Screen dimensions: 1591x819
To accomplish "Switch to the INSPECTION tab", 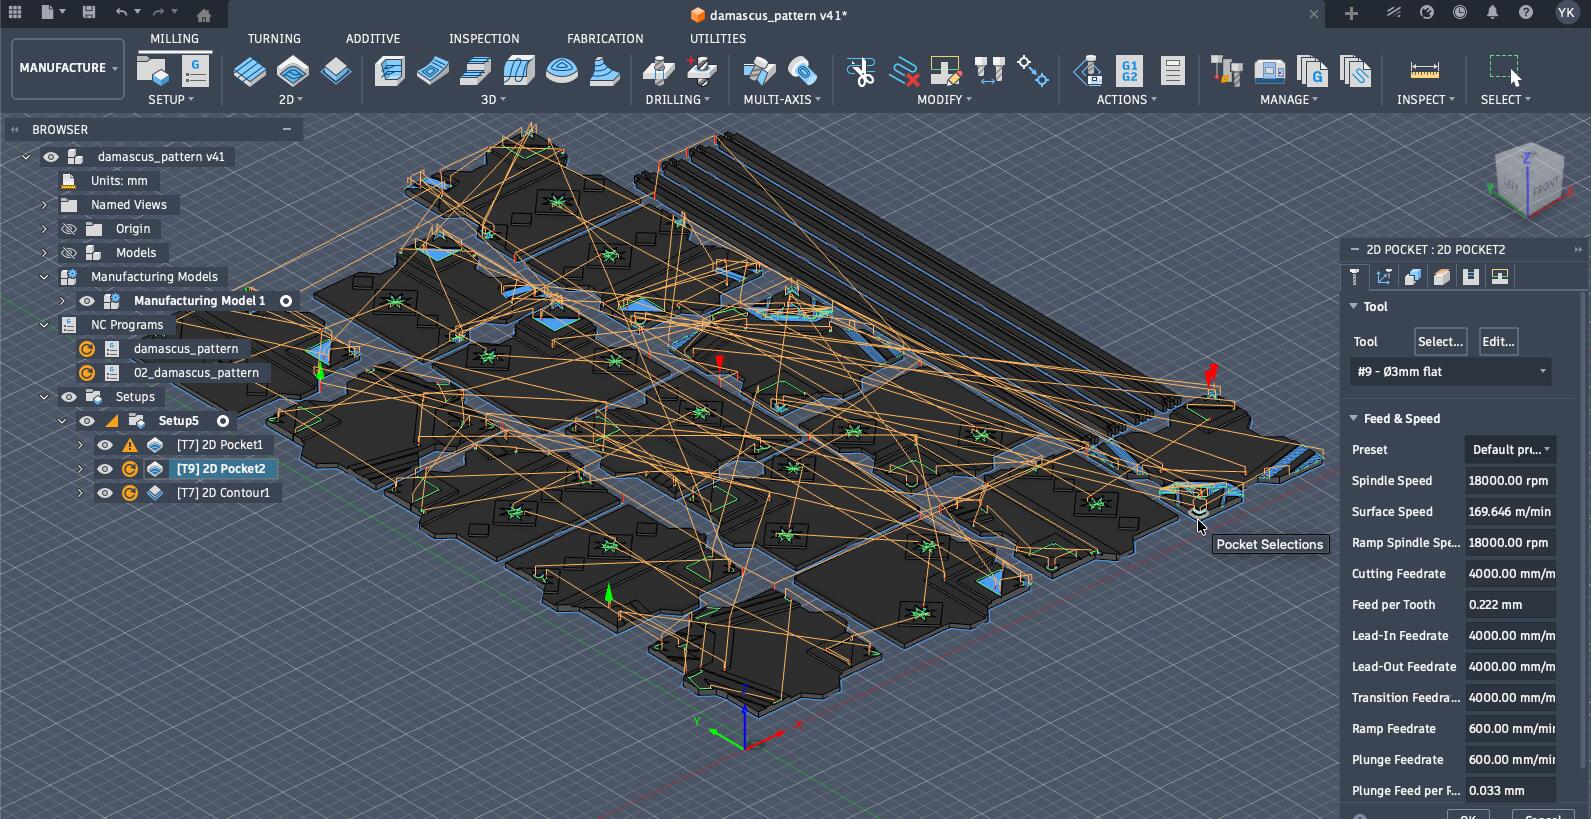I will [x=484, y=39].
